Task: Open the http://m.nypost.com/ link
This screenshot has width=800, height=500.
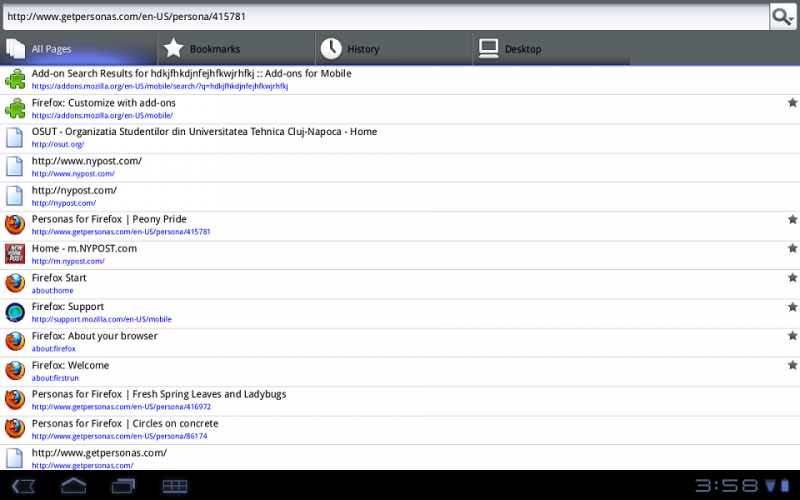Action: (68, 261)
